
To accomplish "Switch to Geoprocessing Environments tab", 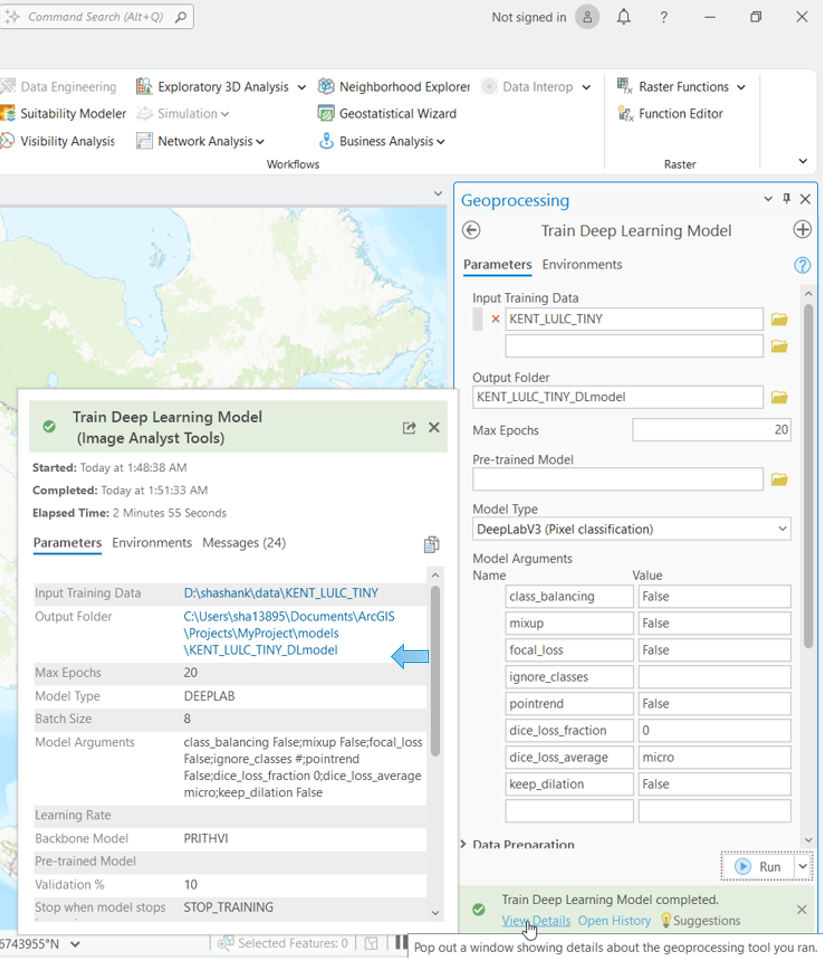I will (582, 265).
